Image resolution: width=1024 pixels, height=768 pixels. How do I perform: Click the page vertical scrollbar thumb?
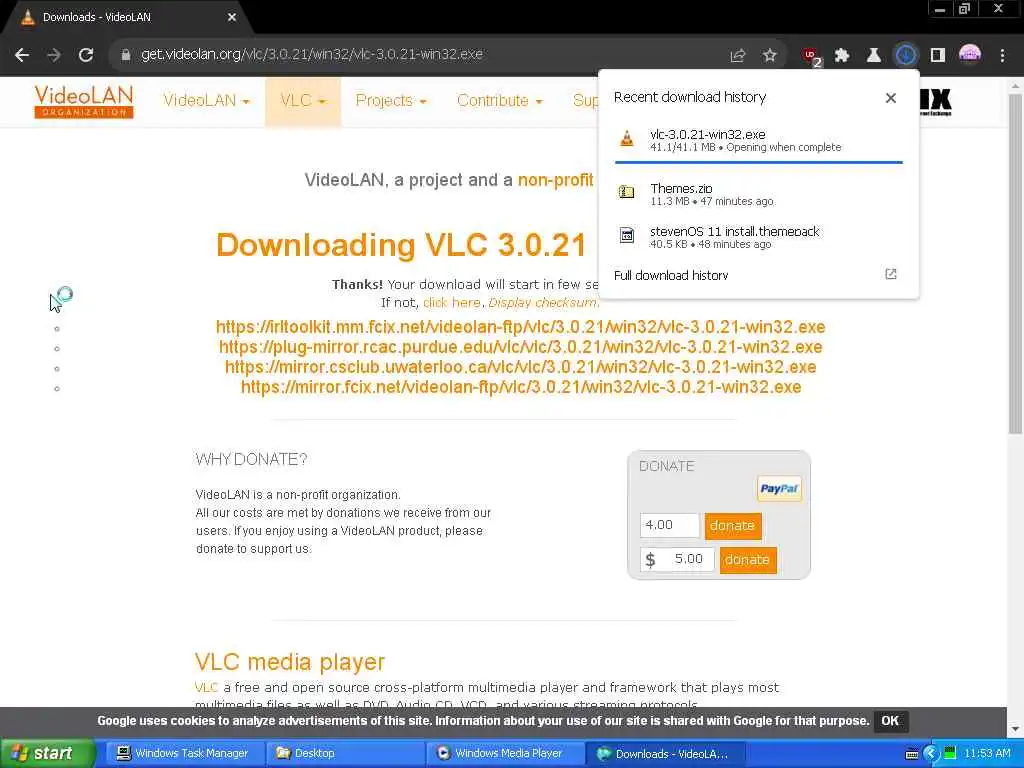coord(1015,264)
